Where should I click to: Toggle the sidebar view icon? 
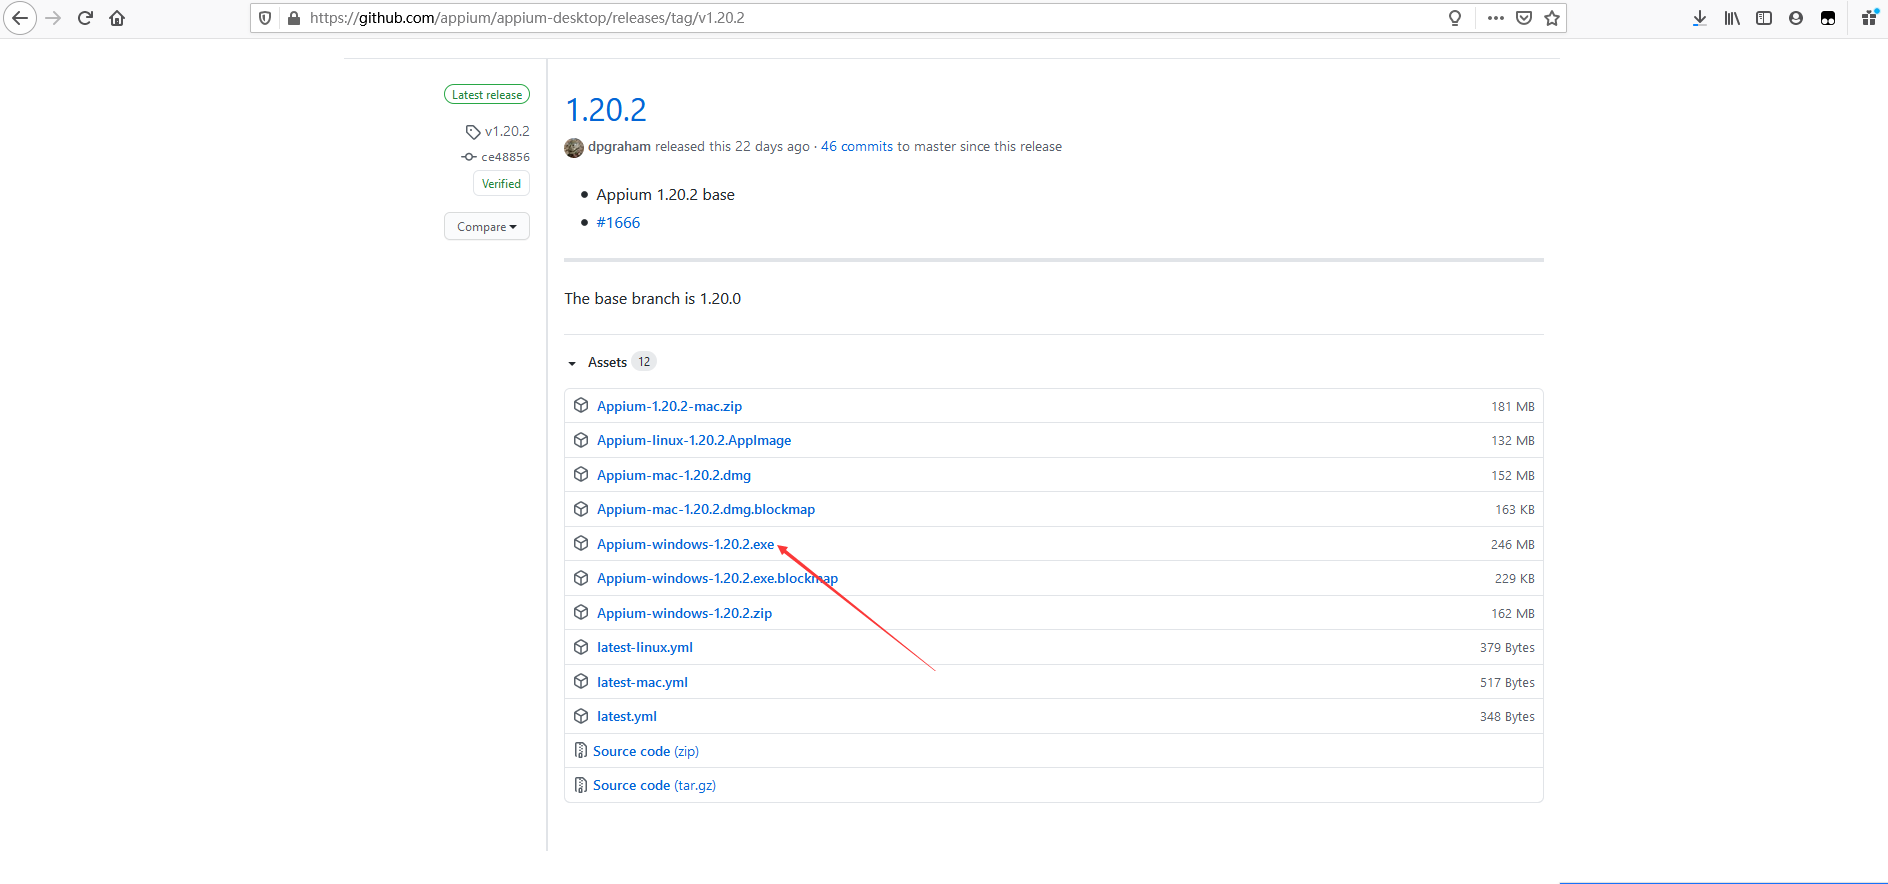(x=1764, y=18)
